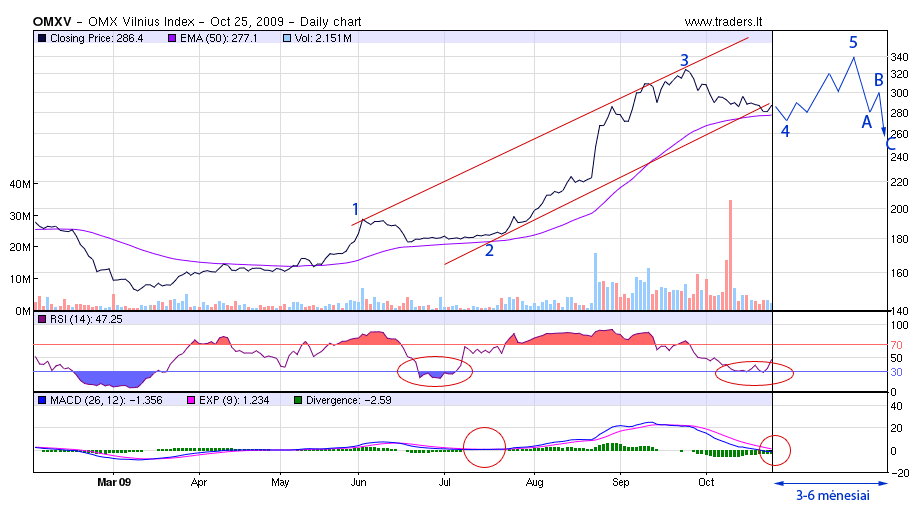The width and height of the screenshot is (918, 508).
Task: Click the red circle on MACD in July
Action: coord(485,446)
